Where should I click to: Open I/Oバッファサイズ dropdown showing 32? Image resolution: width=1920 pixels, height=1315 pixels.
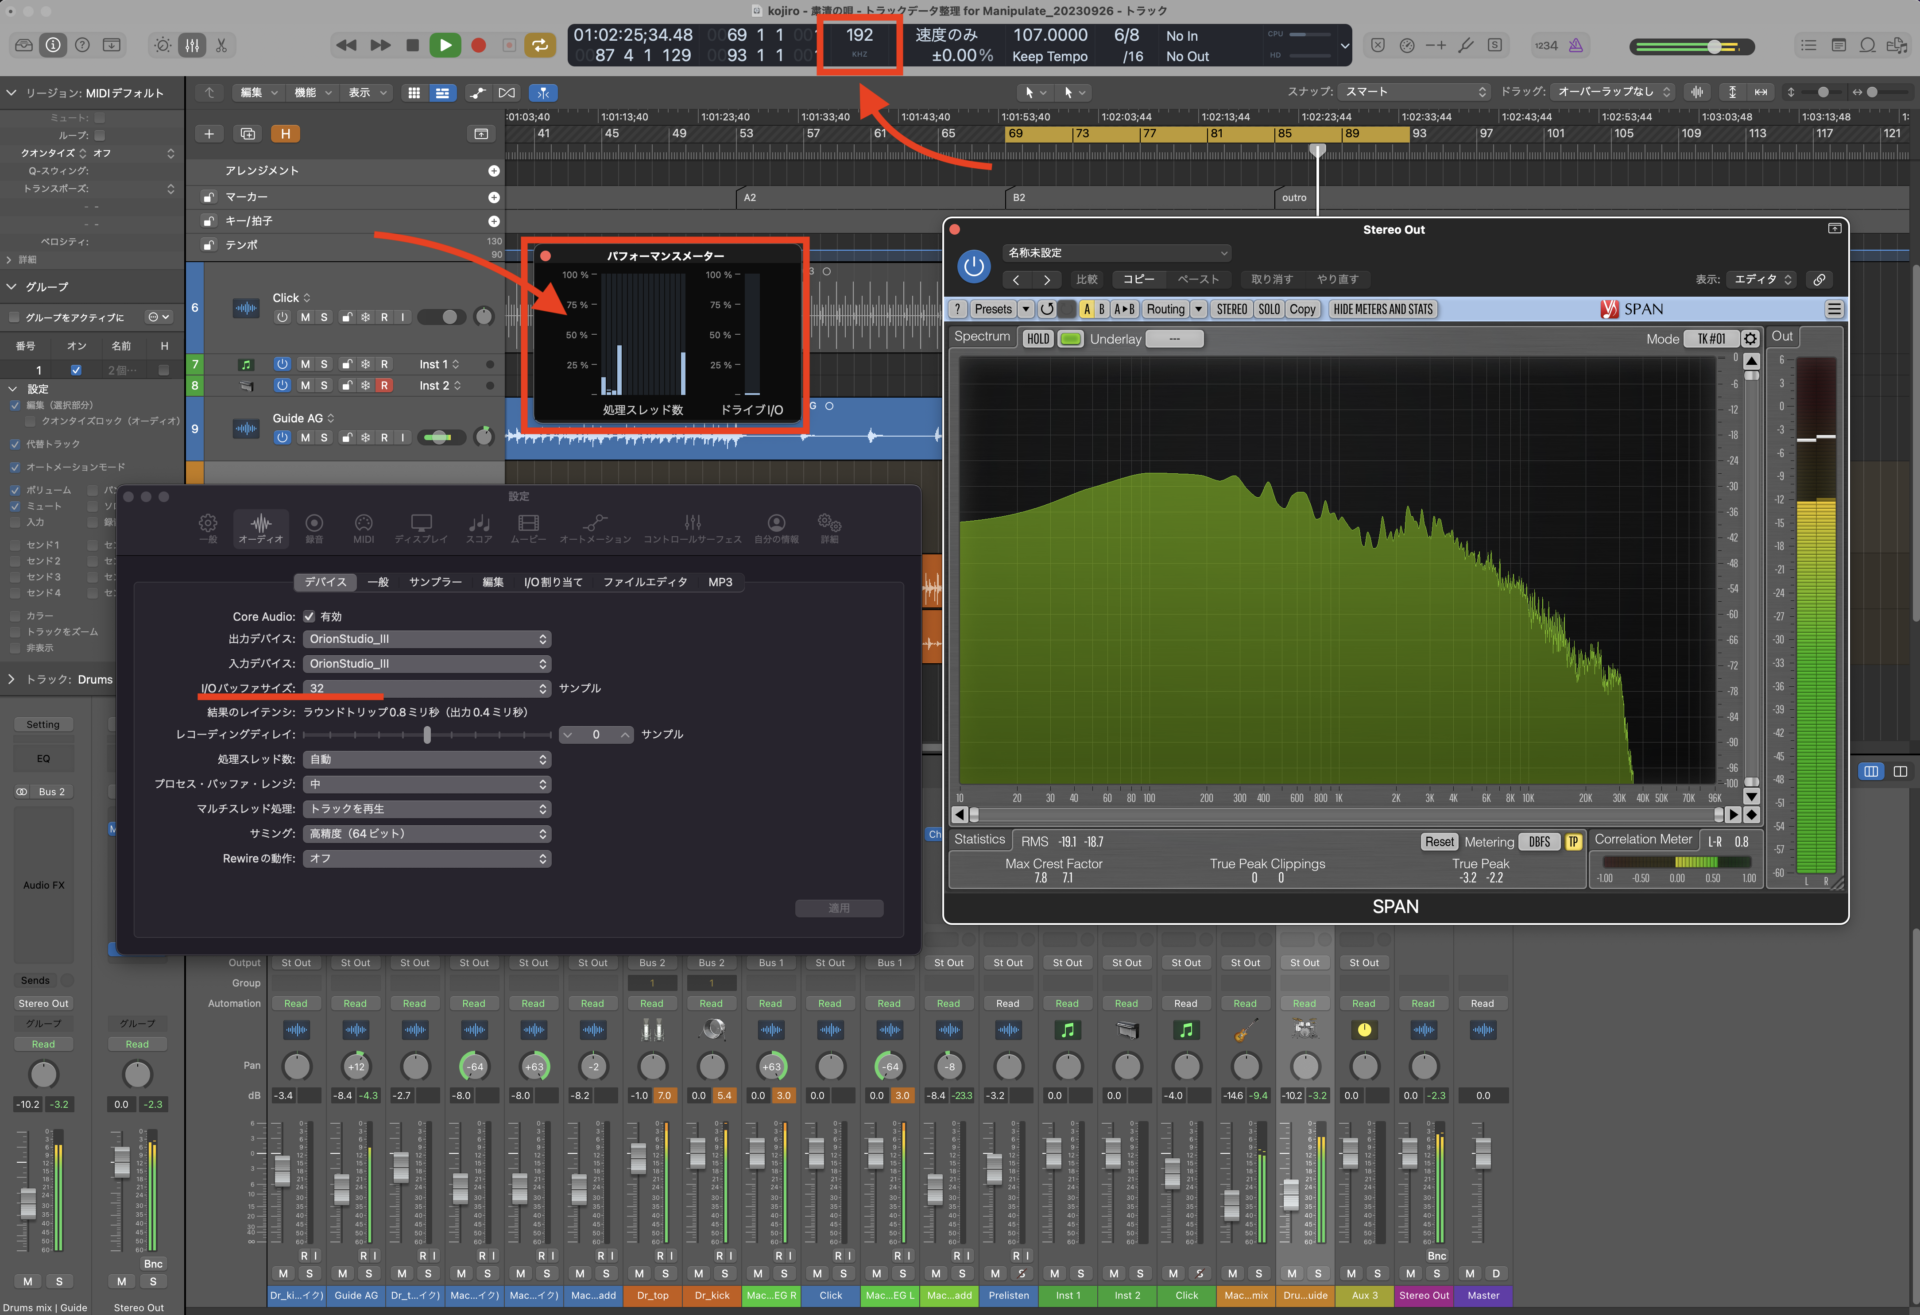(427, 688)
